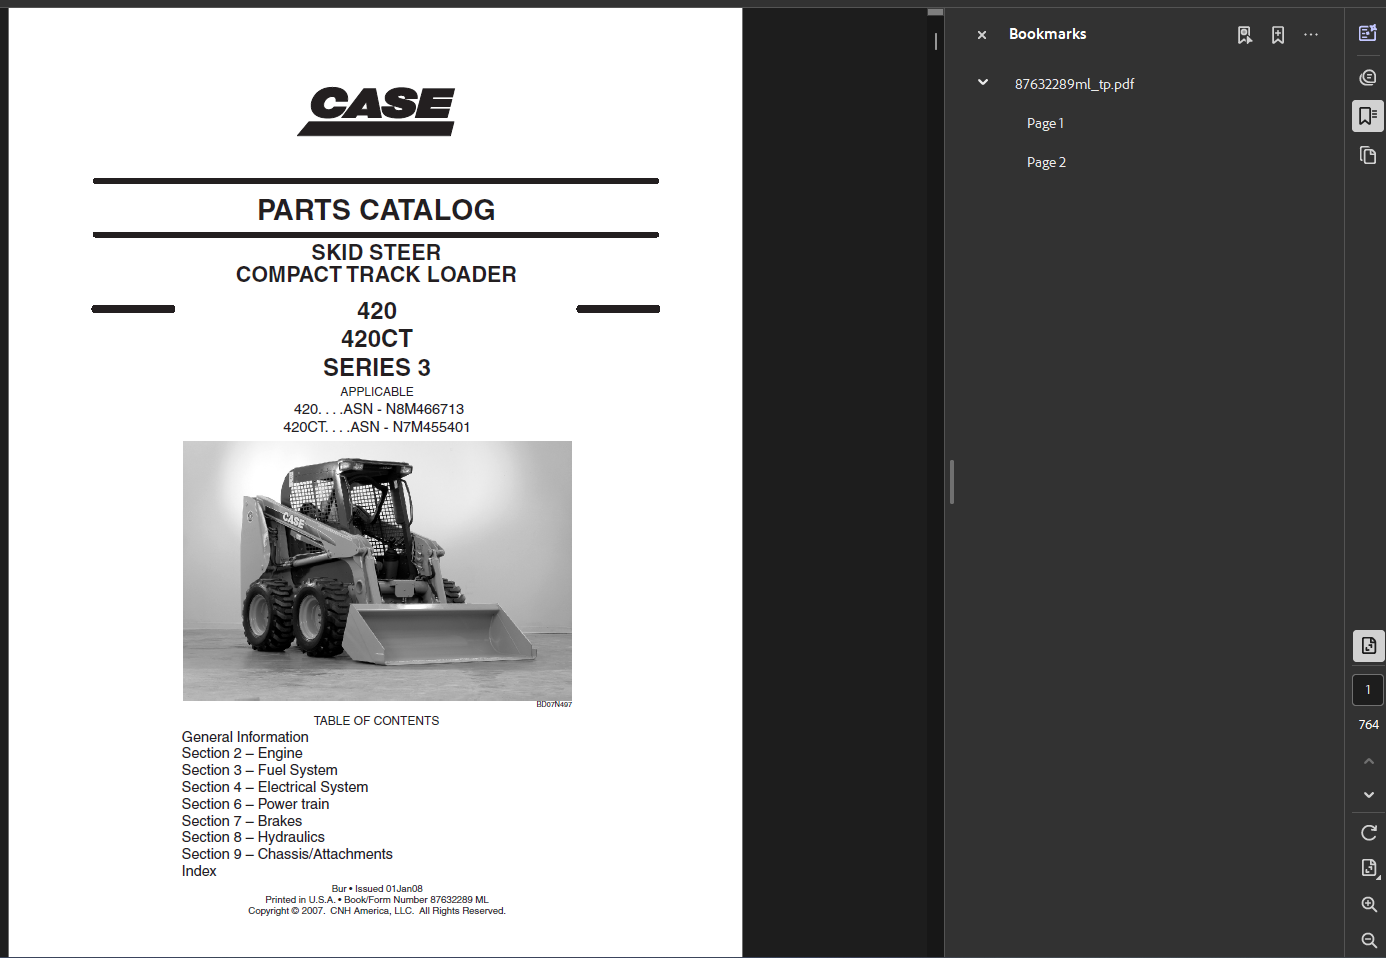The width and height of the screenshot is (1386, 958).
Task: Click the CASE logo on the page
Action: (376, 110)
